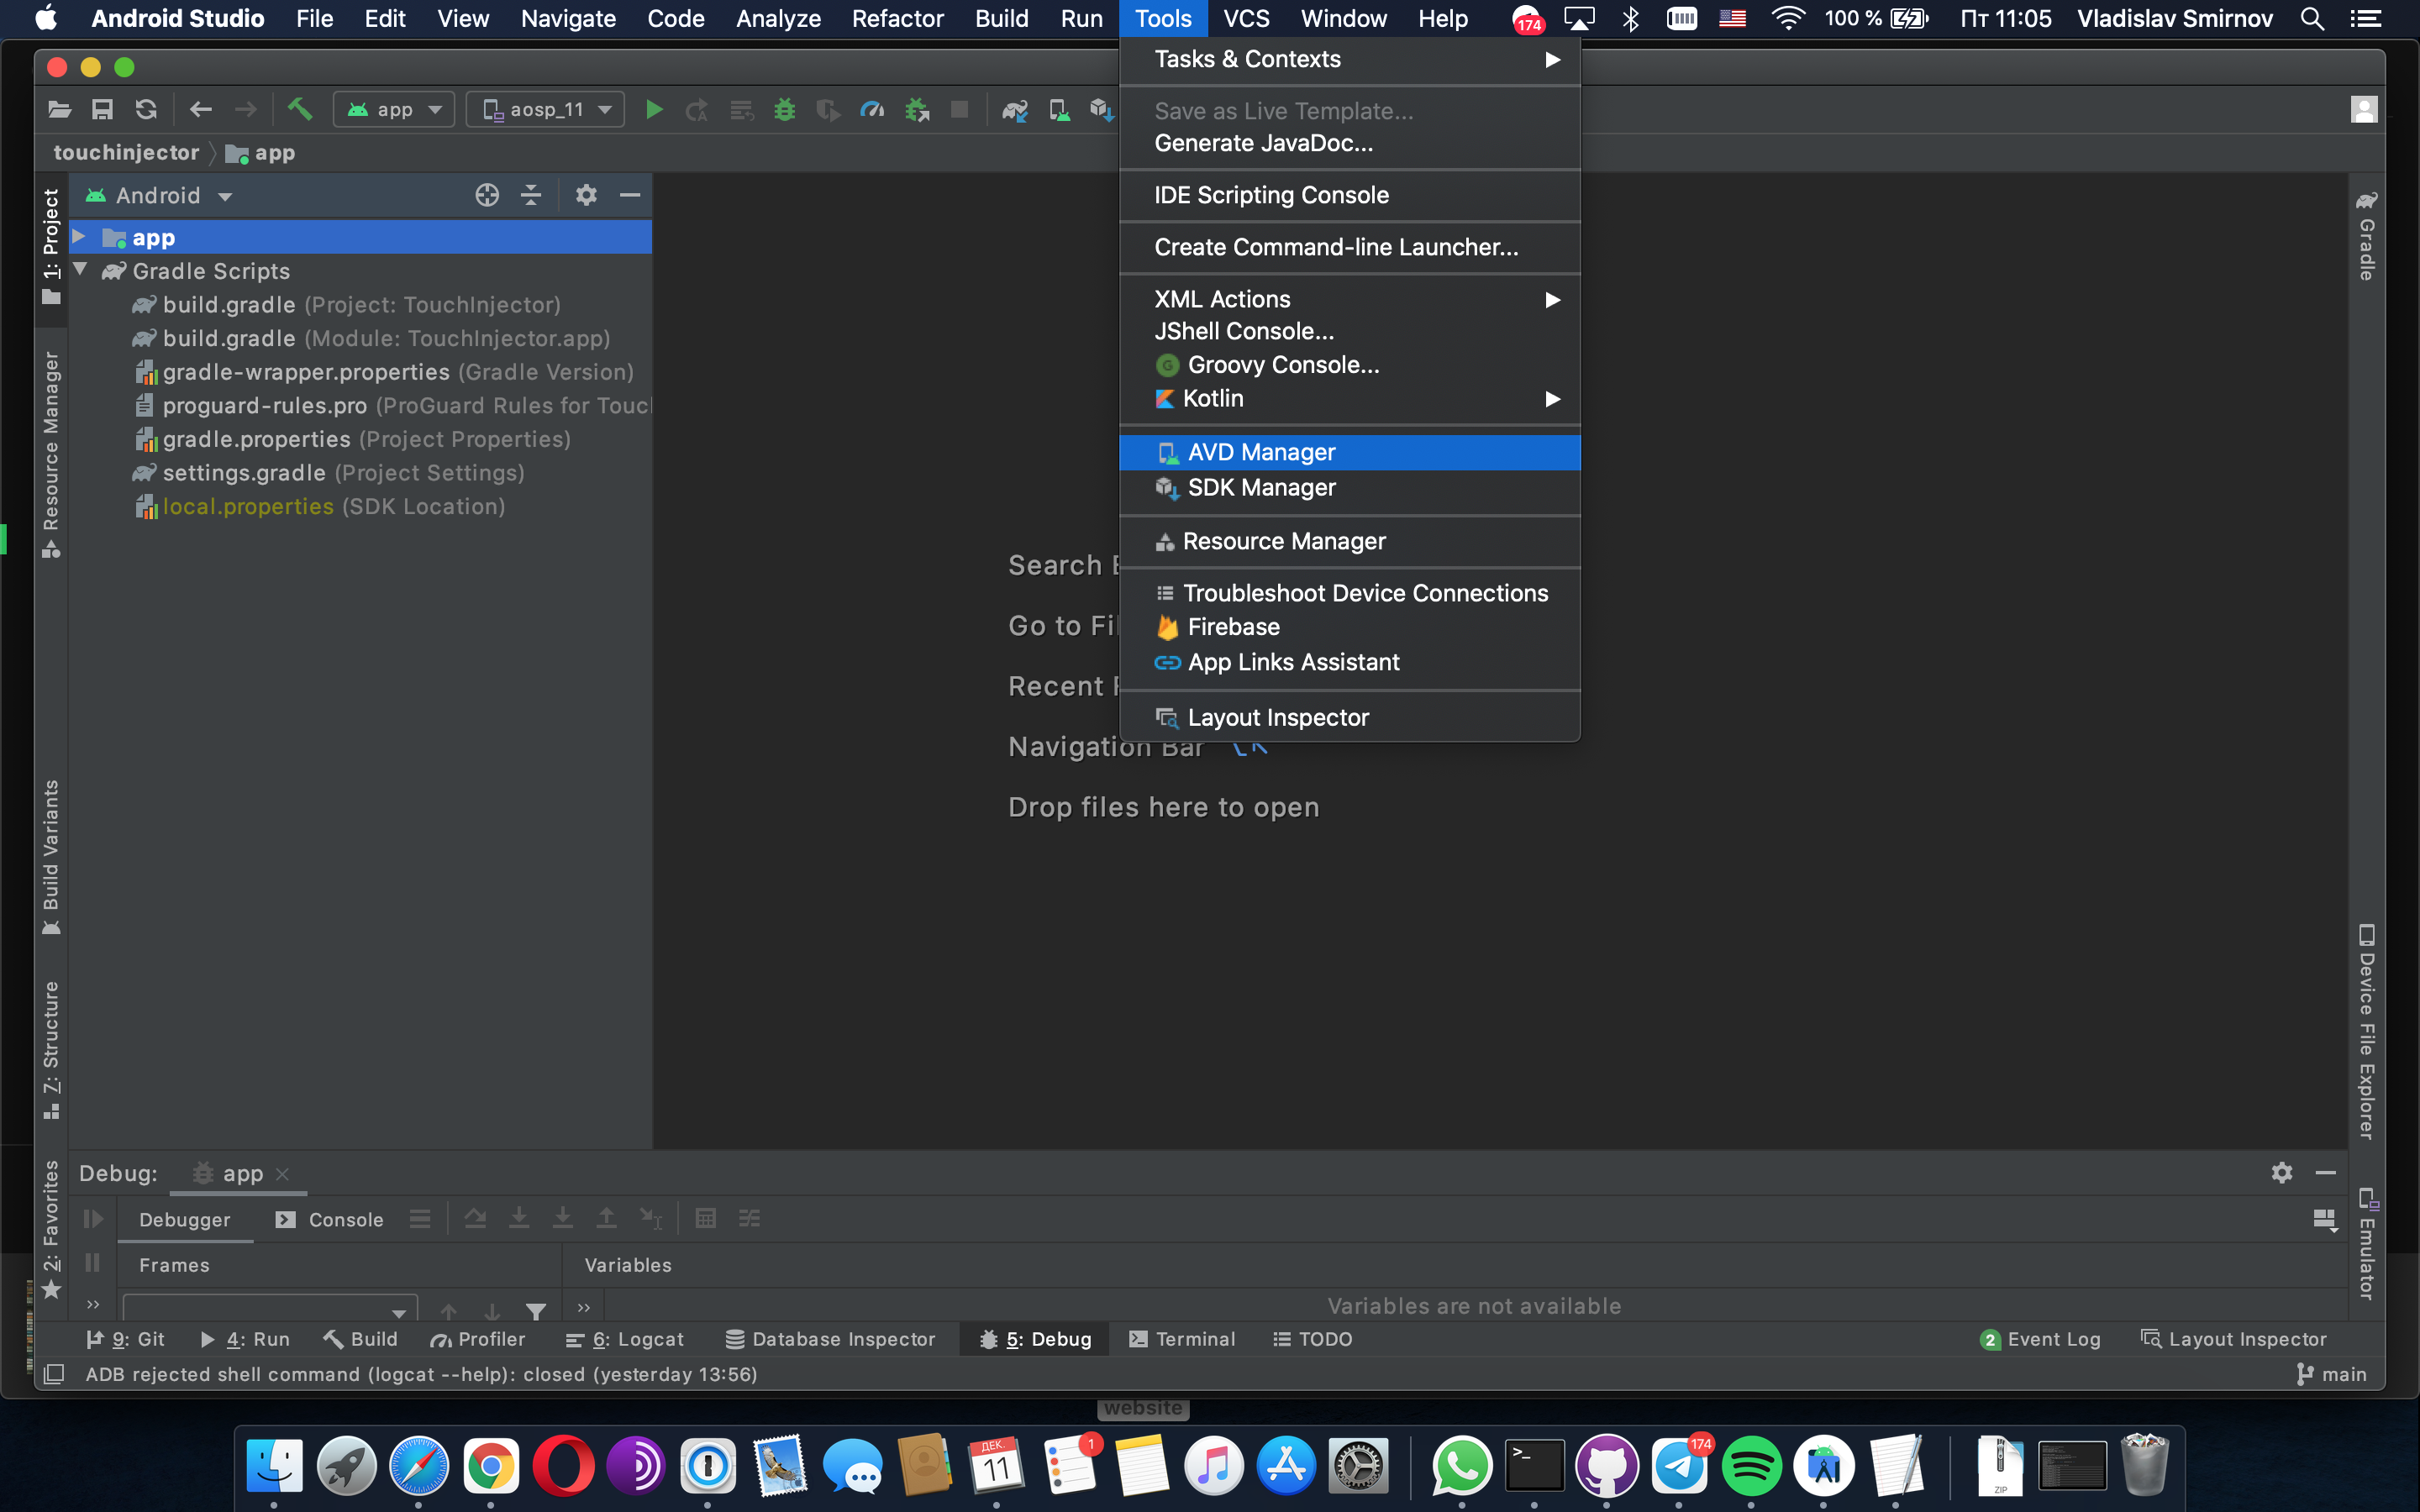The width and height of the screenshot is (2420, 1512).
Task: Expand the app module tree node
Action: pyautogui.click(x=79, y=237)
